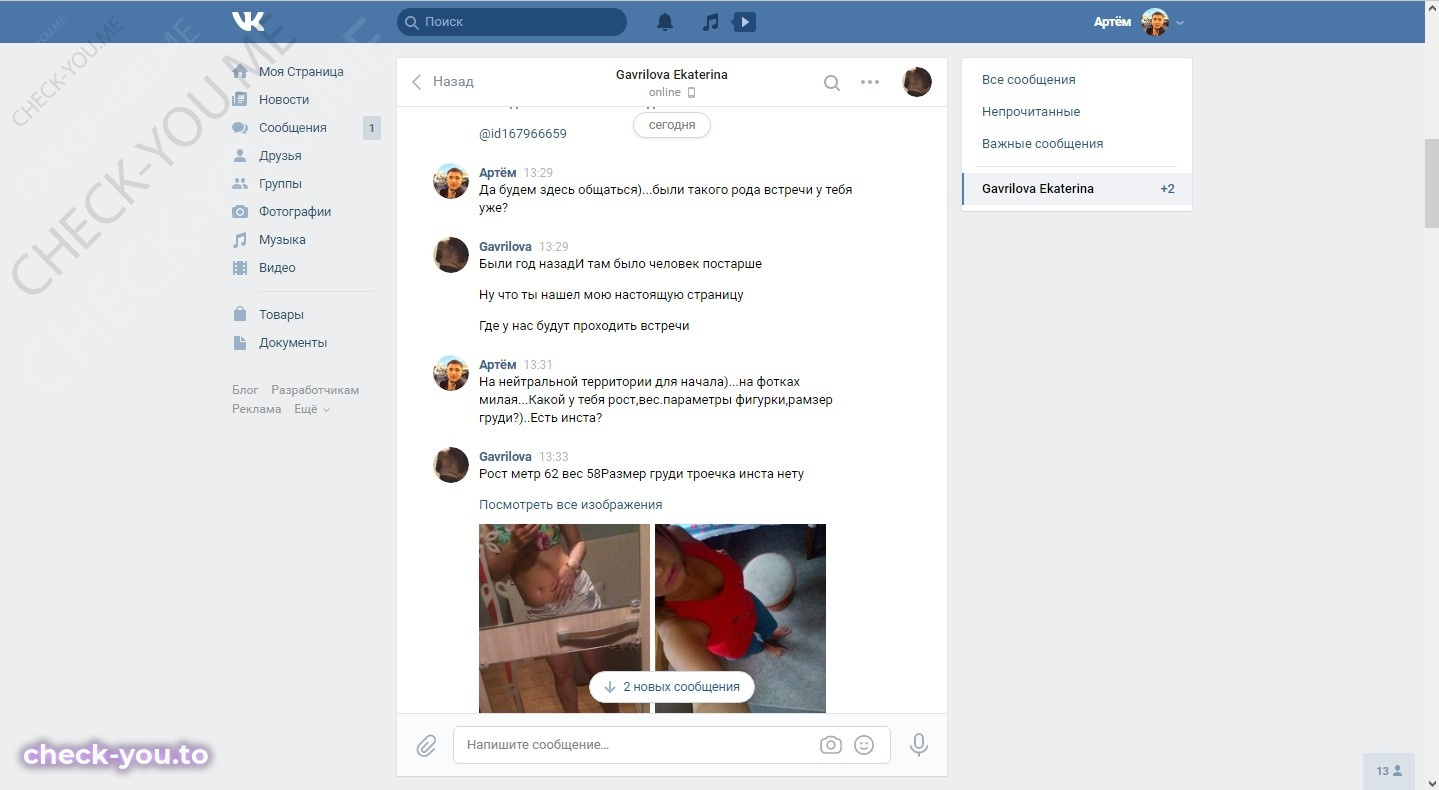Open Товары section

[281, 315]
